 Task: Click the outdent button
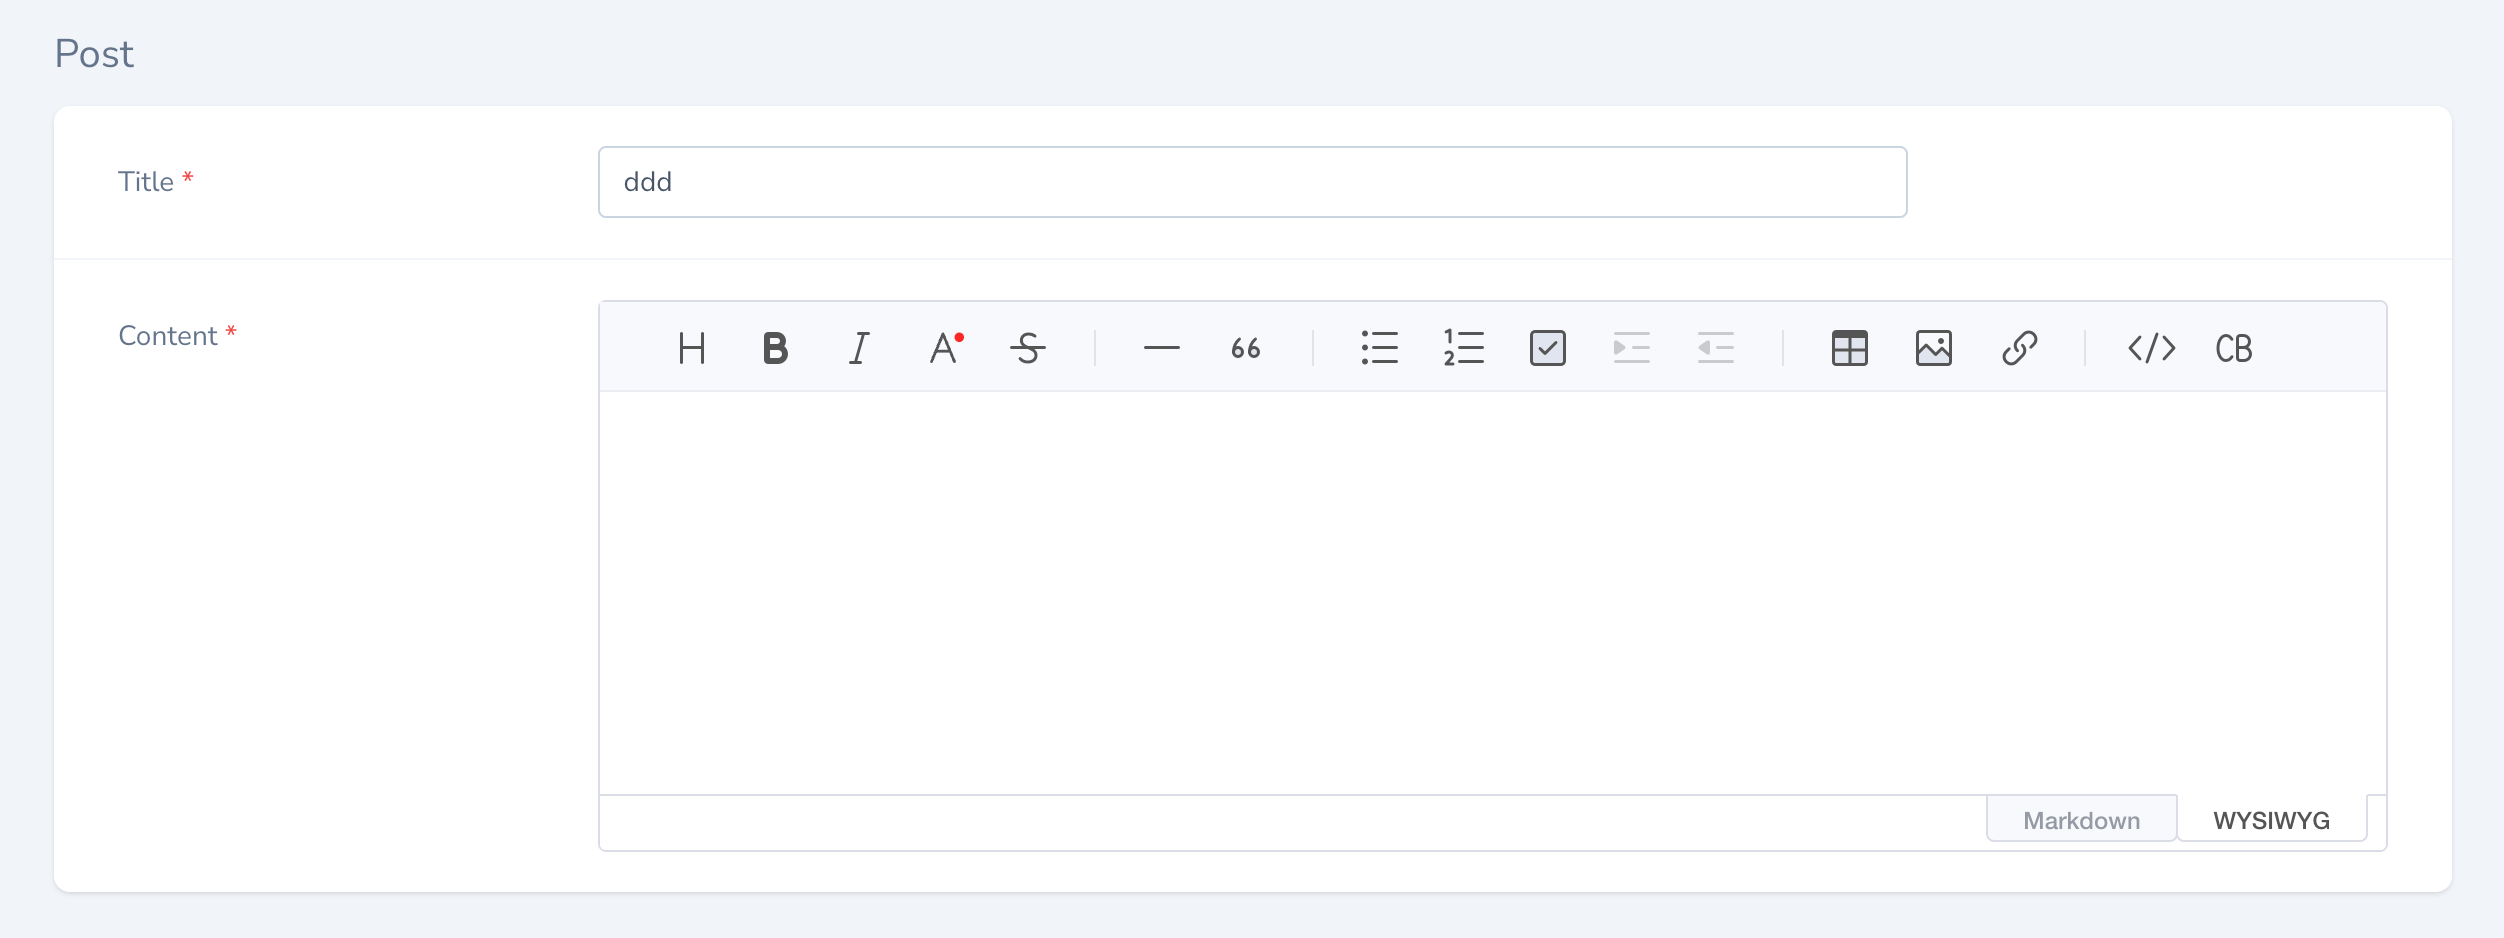(x=1716, y=348)
